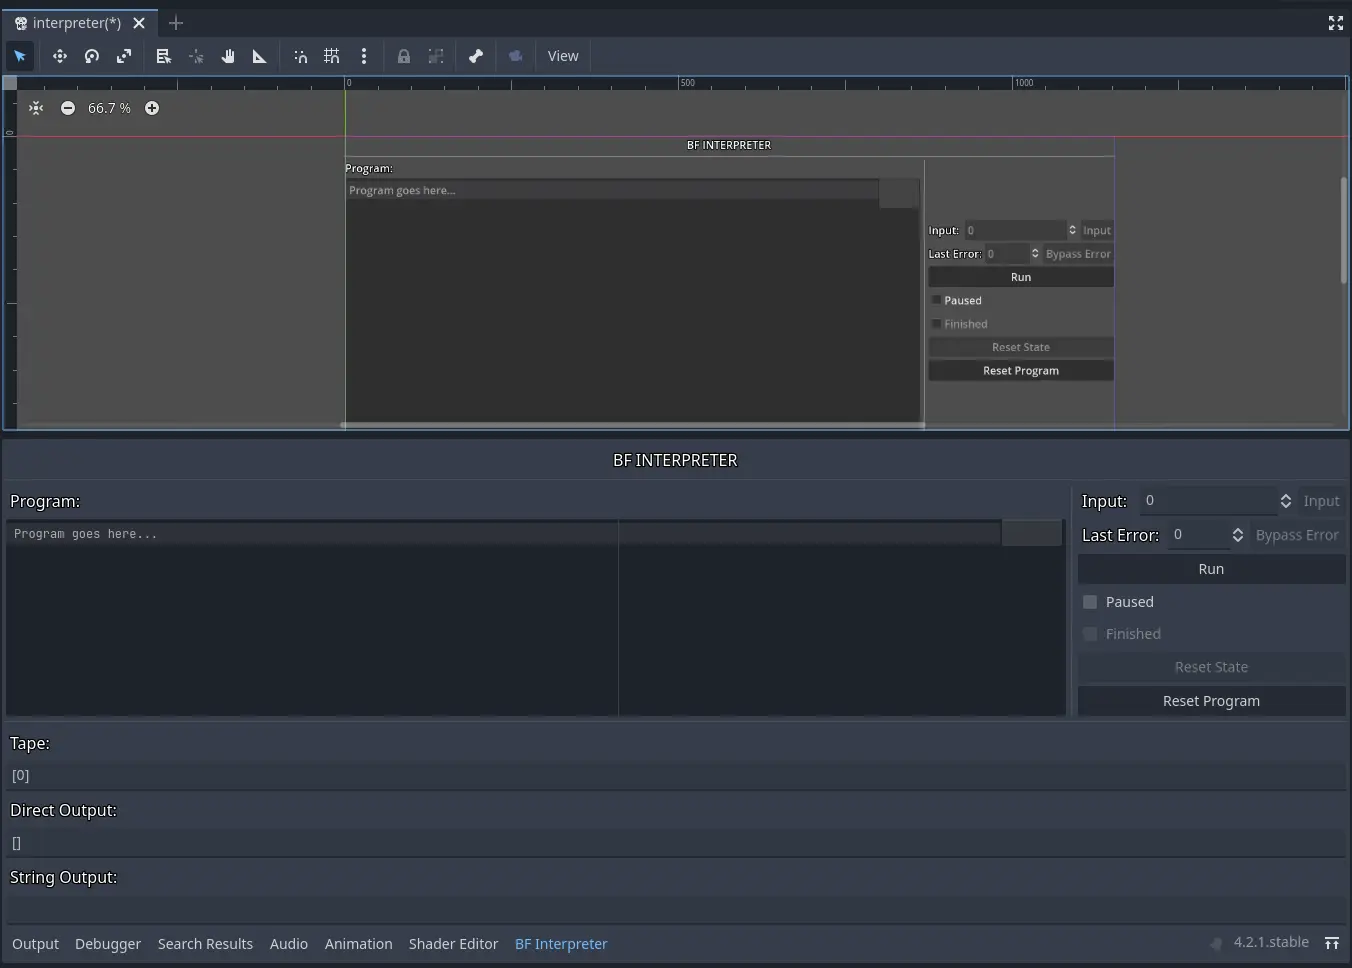The width and height of the screenshot is (1352, 968).
Task: Click the Bypass Error button in panel
Action: (x=1297, y=535)
